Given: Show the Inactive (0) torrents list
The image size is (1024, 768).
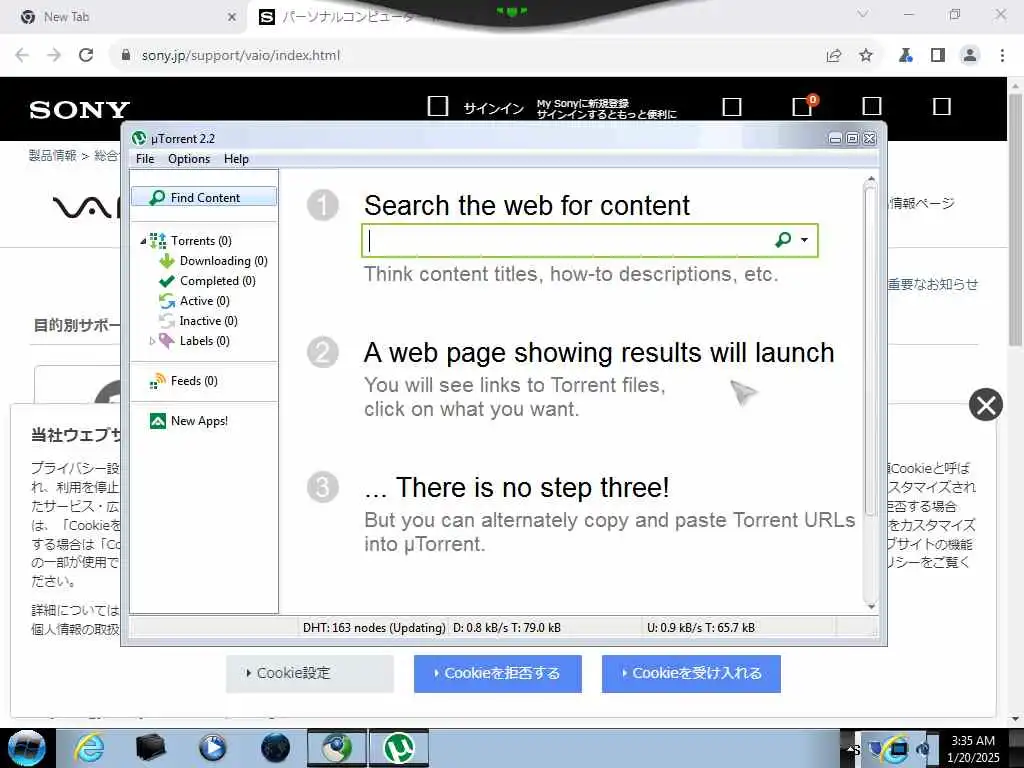Looking at the screenshot, I should [208, 321].
